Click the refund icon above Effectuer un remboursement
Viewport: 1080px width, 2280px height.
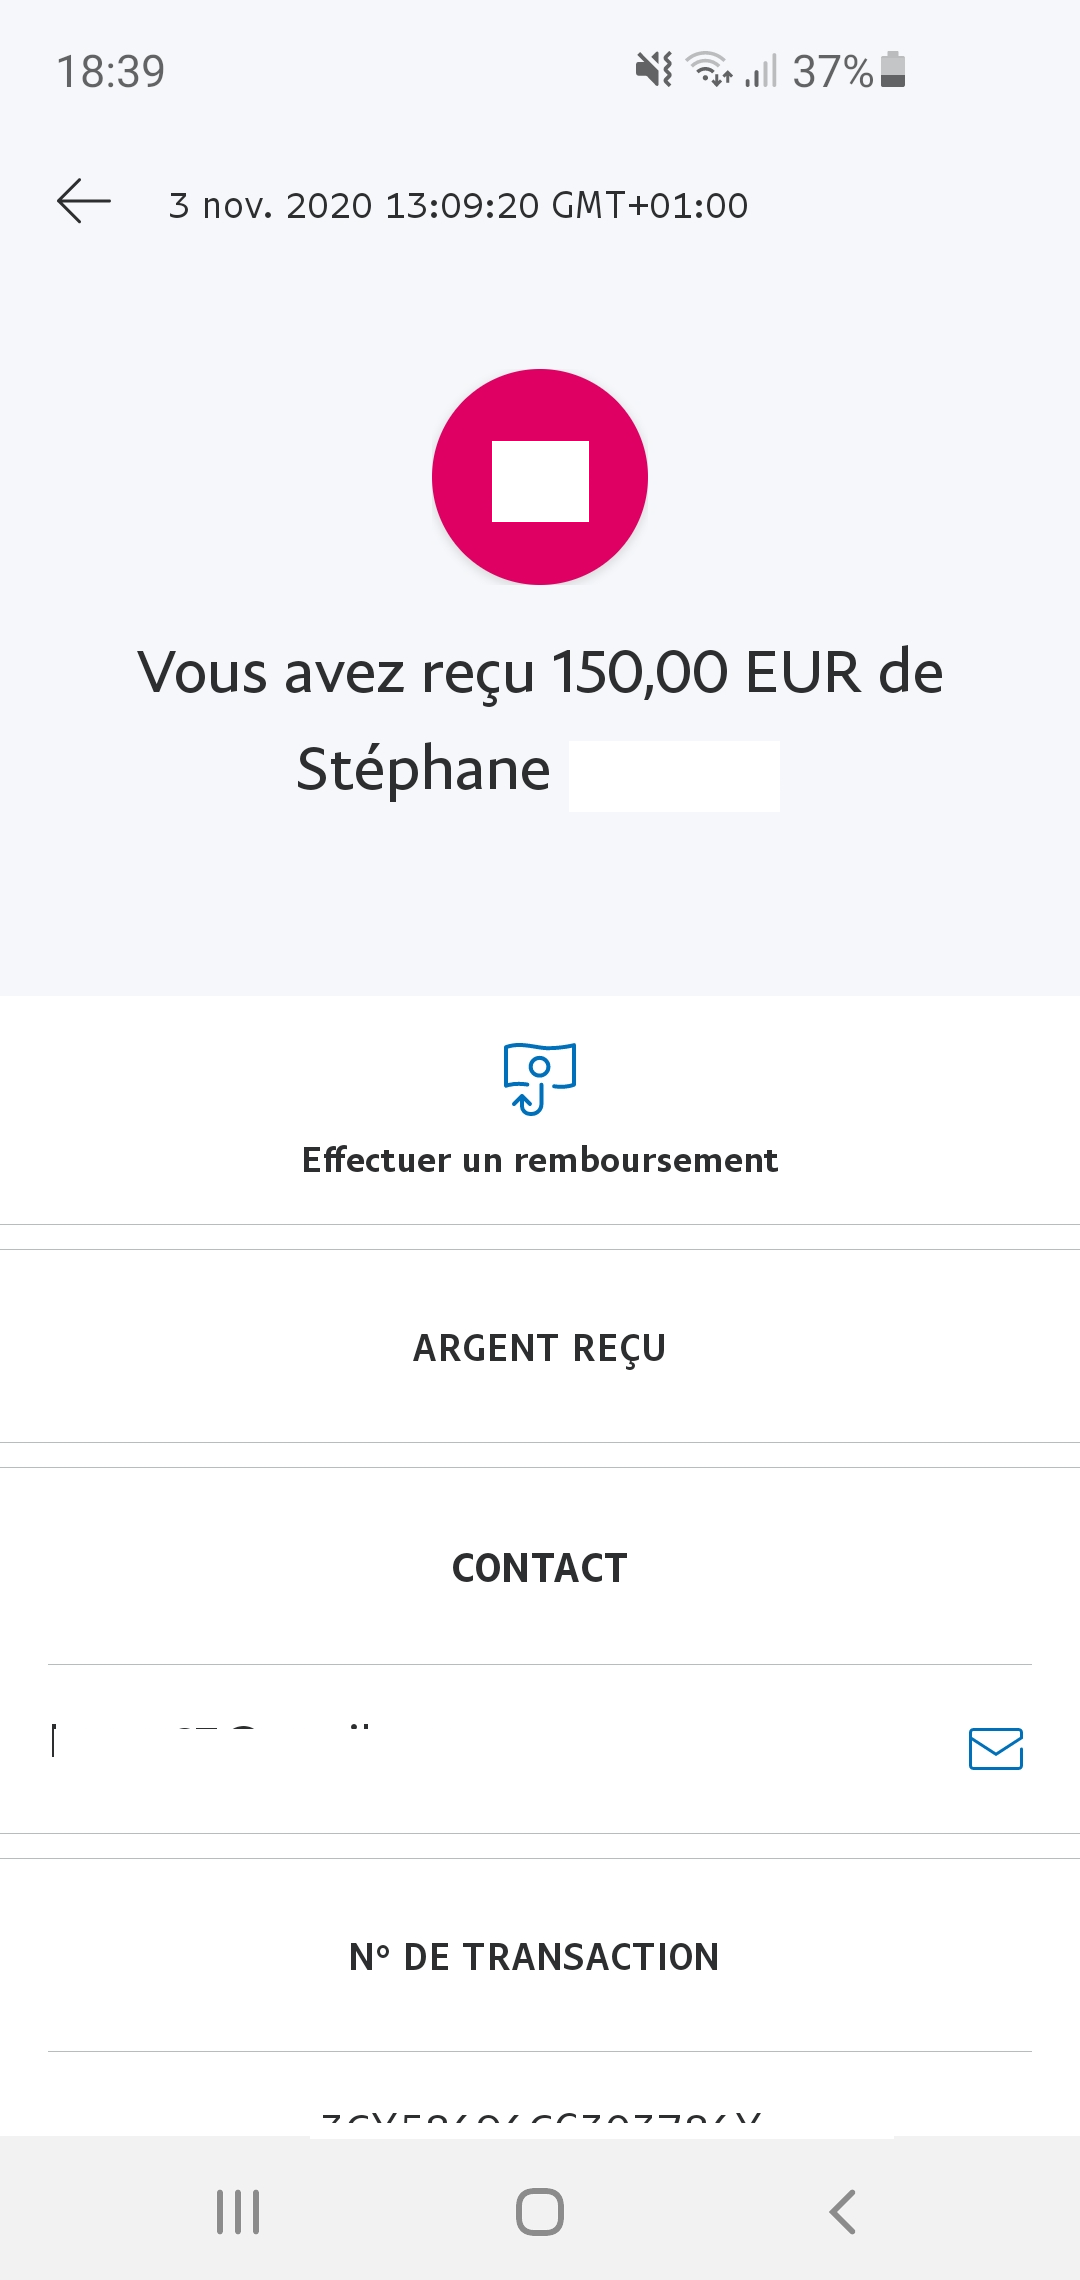540,1078
